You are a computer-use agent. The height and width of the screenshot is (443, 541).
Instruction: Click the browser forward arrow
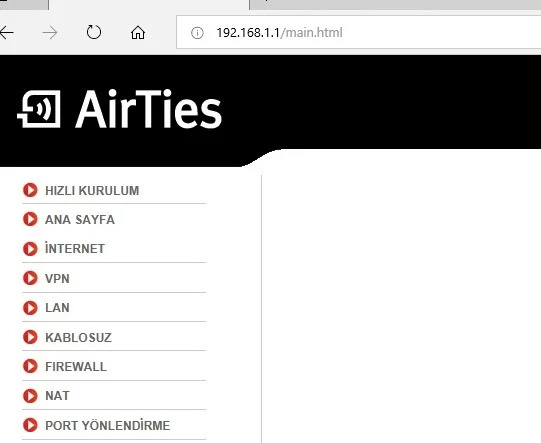(50, 33)
